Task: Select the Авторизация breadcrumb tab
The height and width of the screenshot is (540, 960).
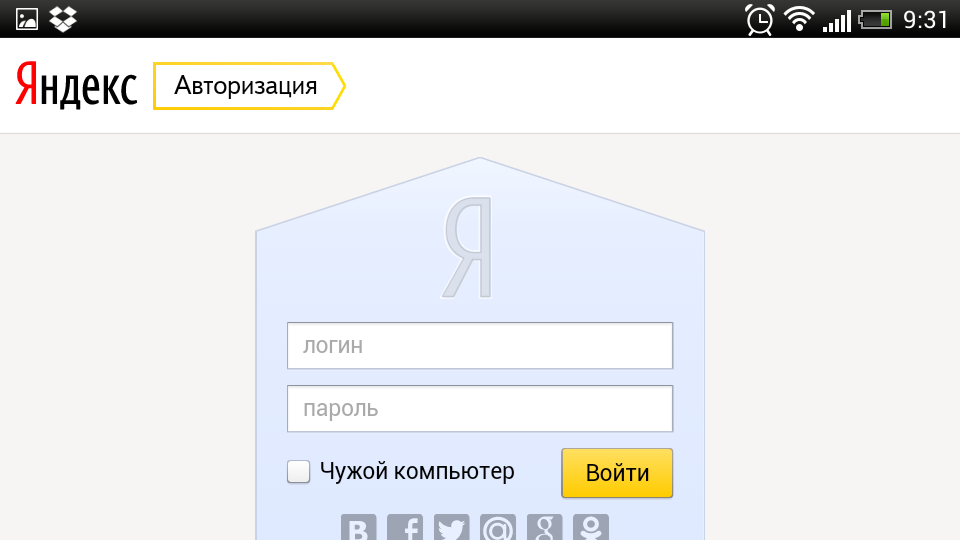Action: [247, 86]
